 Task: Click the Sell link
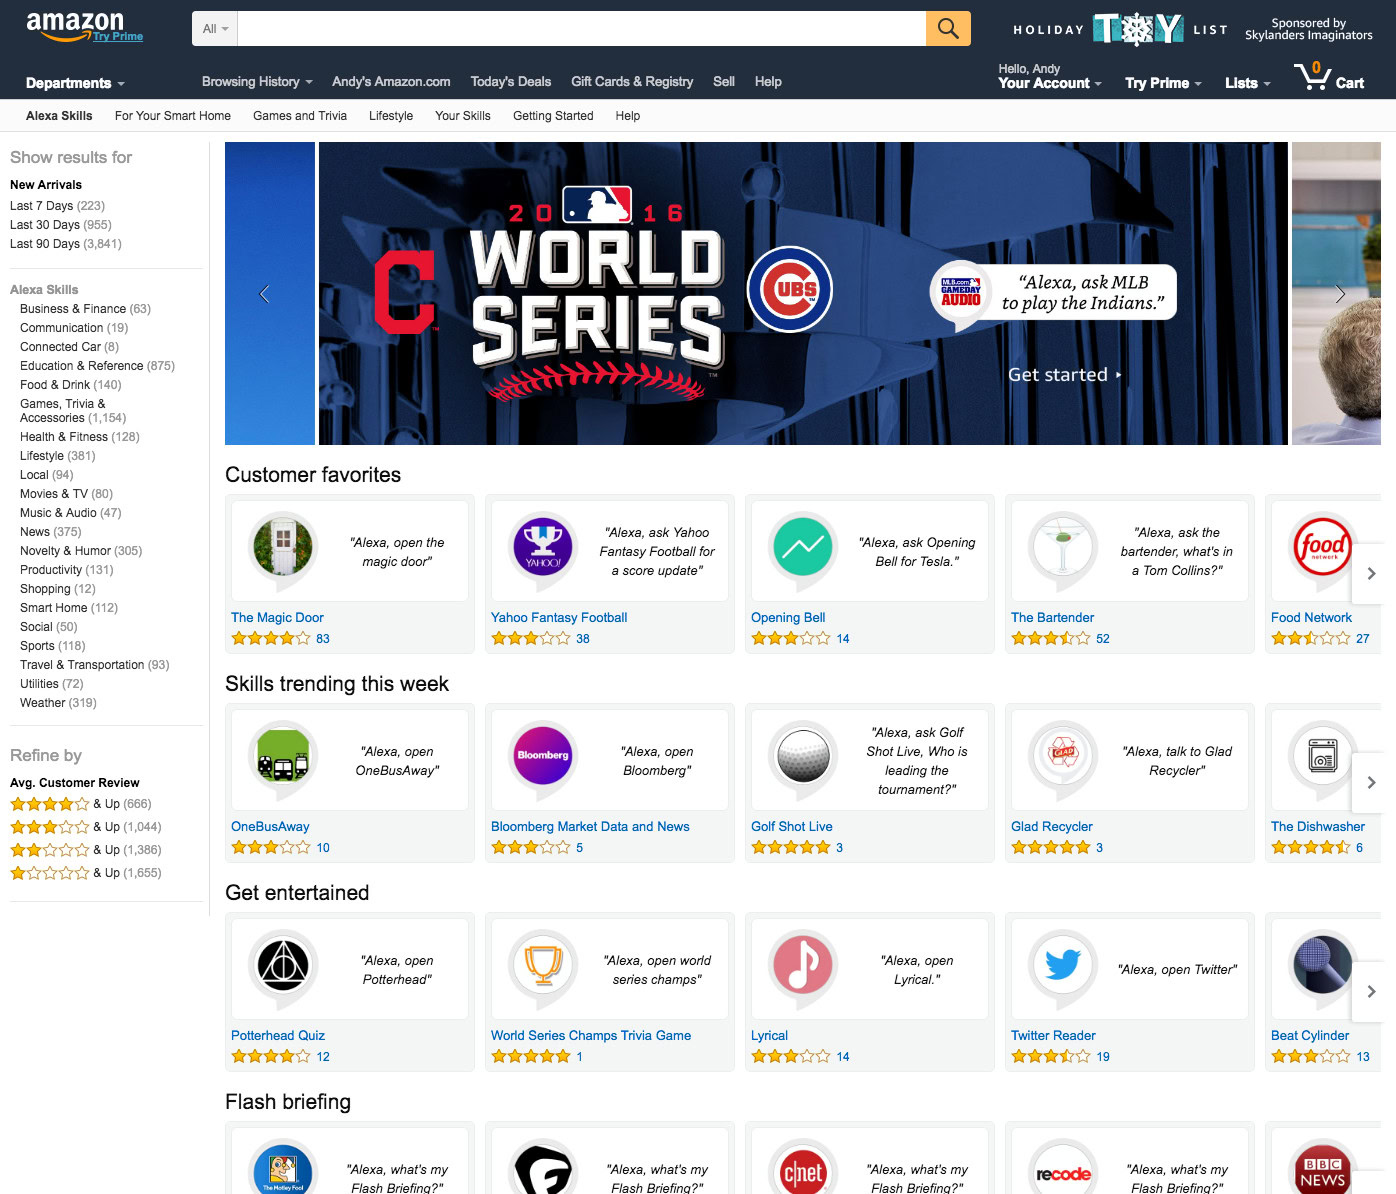(x=724, y=82)
